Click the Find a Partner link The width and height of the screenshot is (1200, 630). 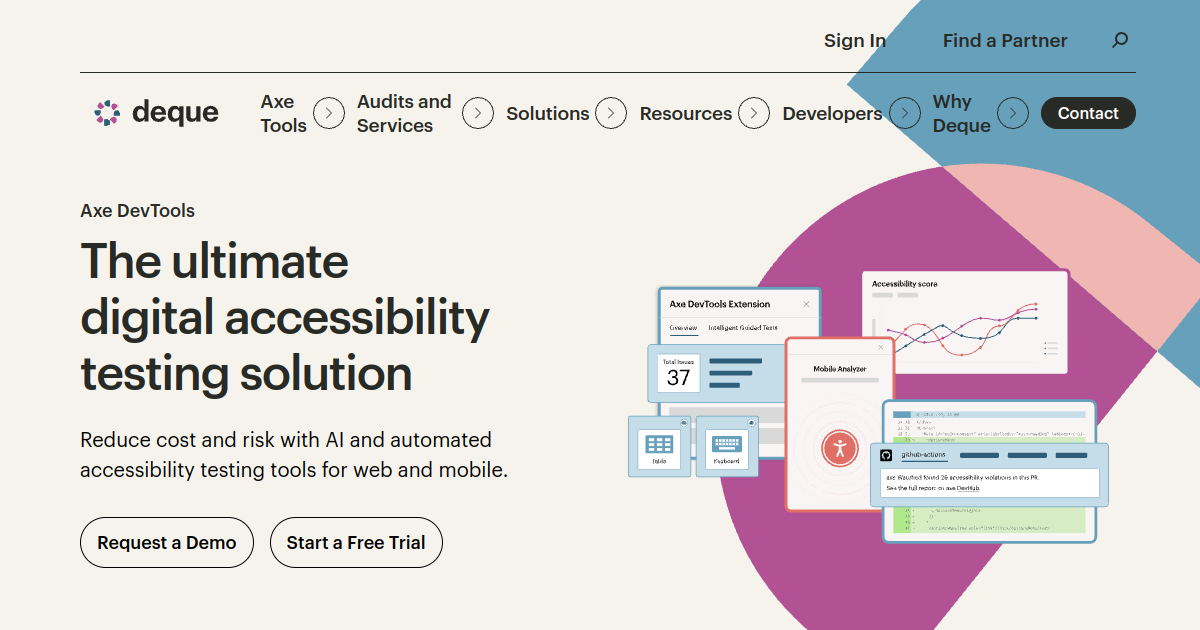pyautogui.click(x=1005, y=41)
